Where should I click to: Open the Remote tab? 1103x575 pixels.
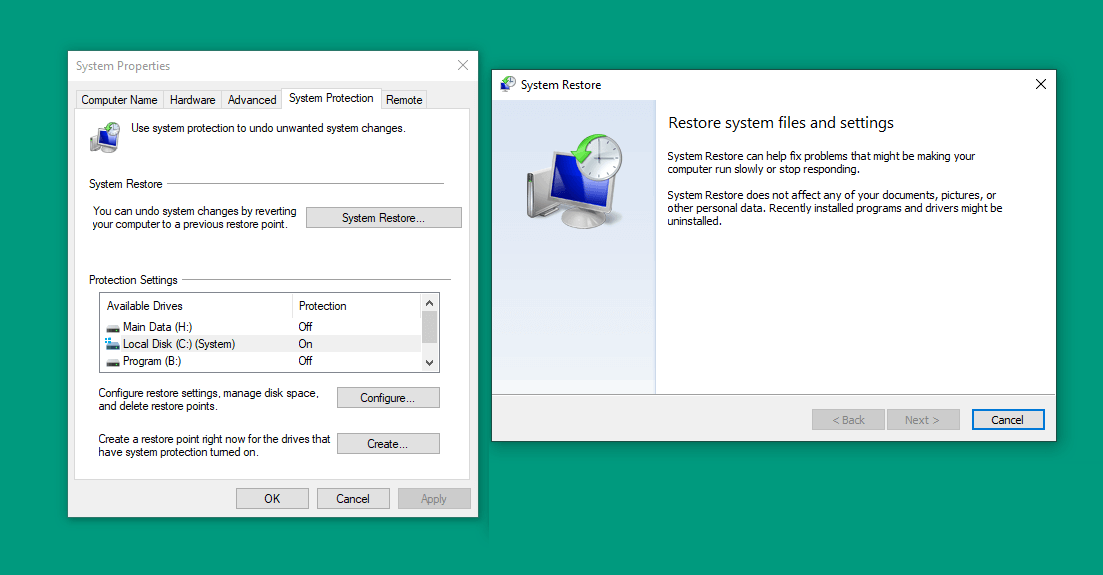(x=404, y=100)
